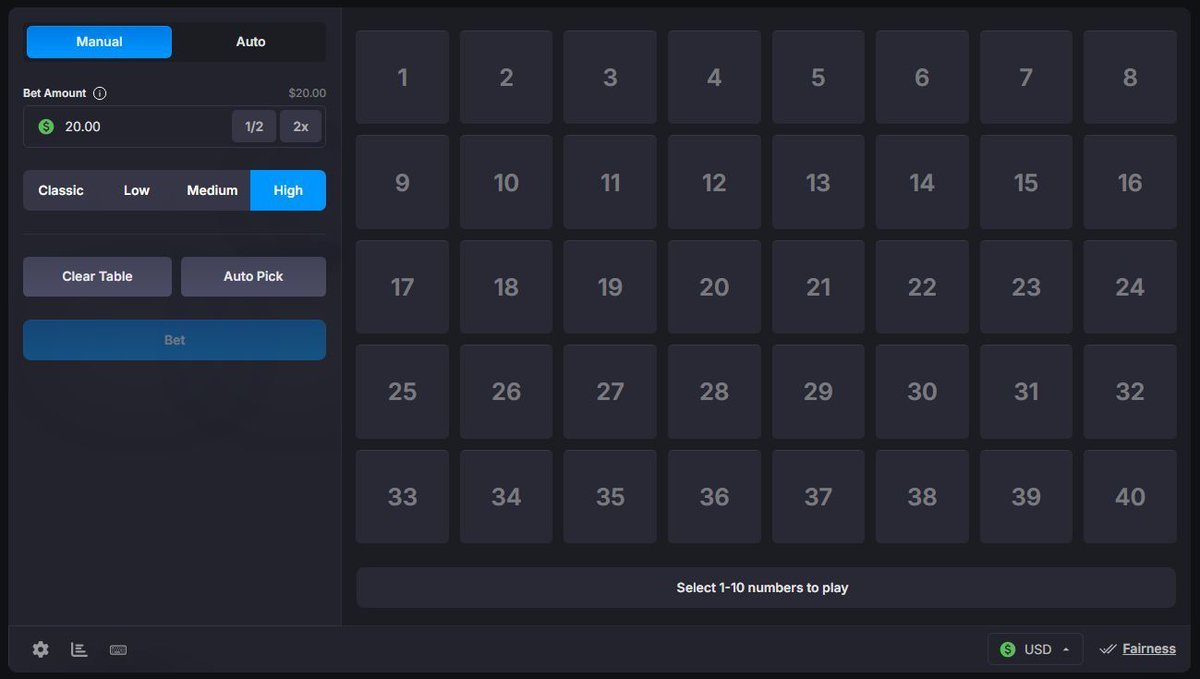Open the live stats chart icon
Viewport: 1200px width, 679px height.
[79, 649]
